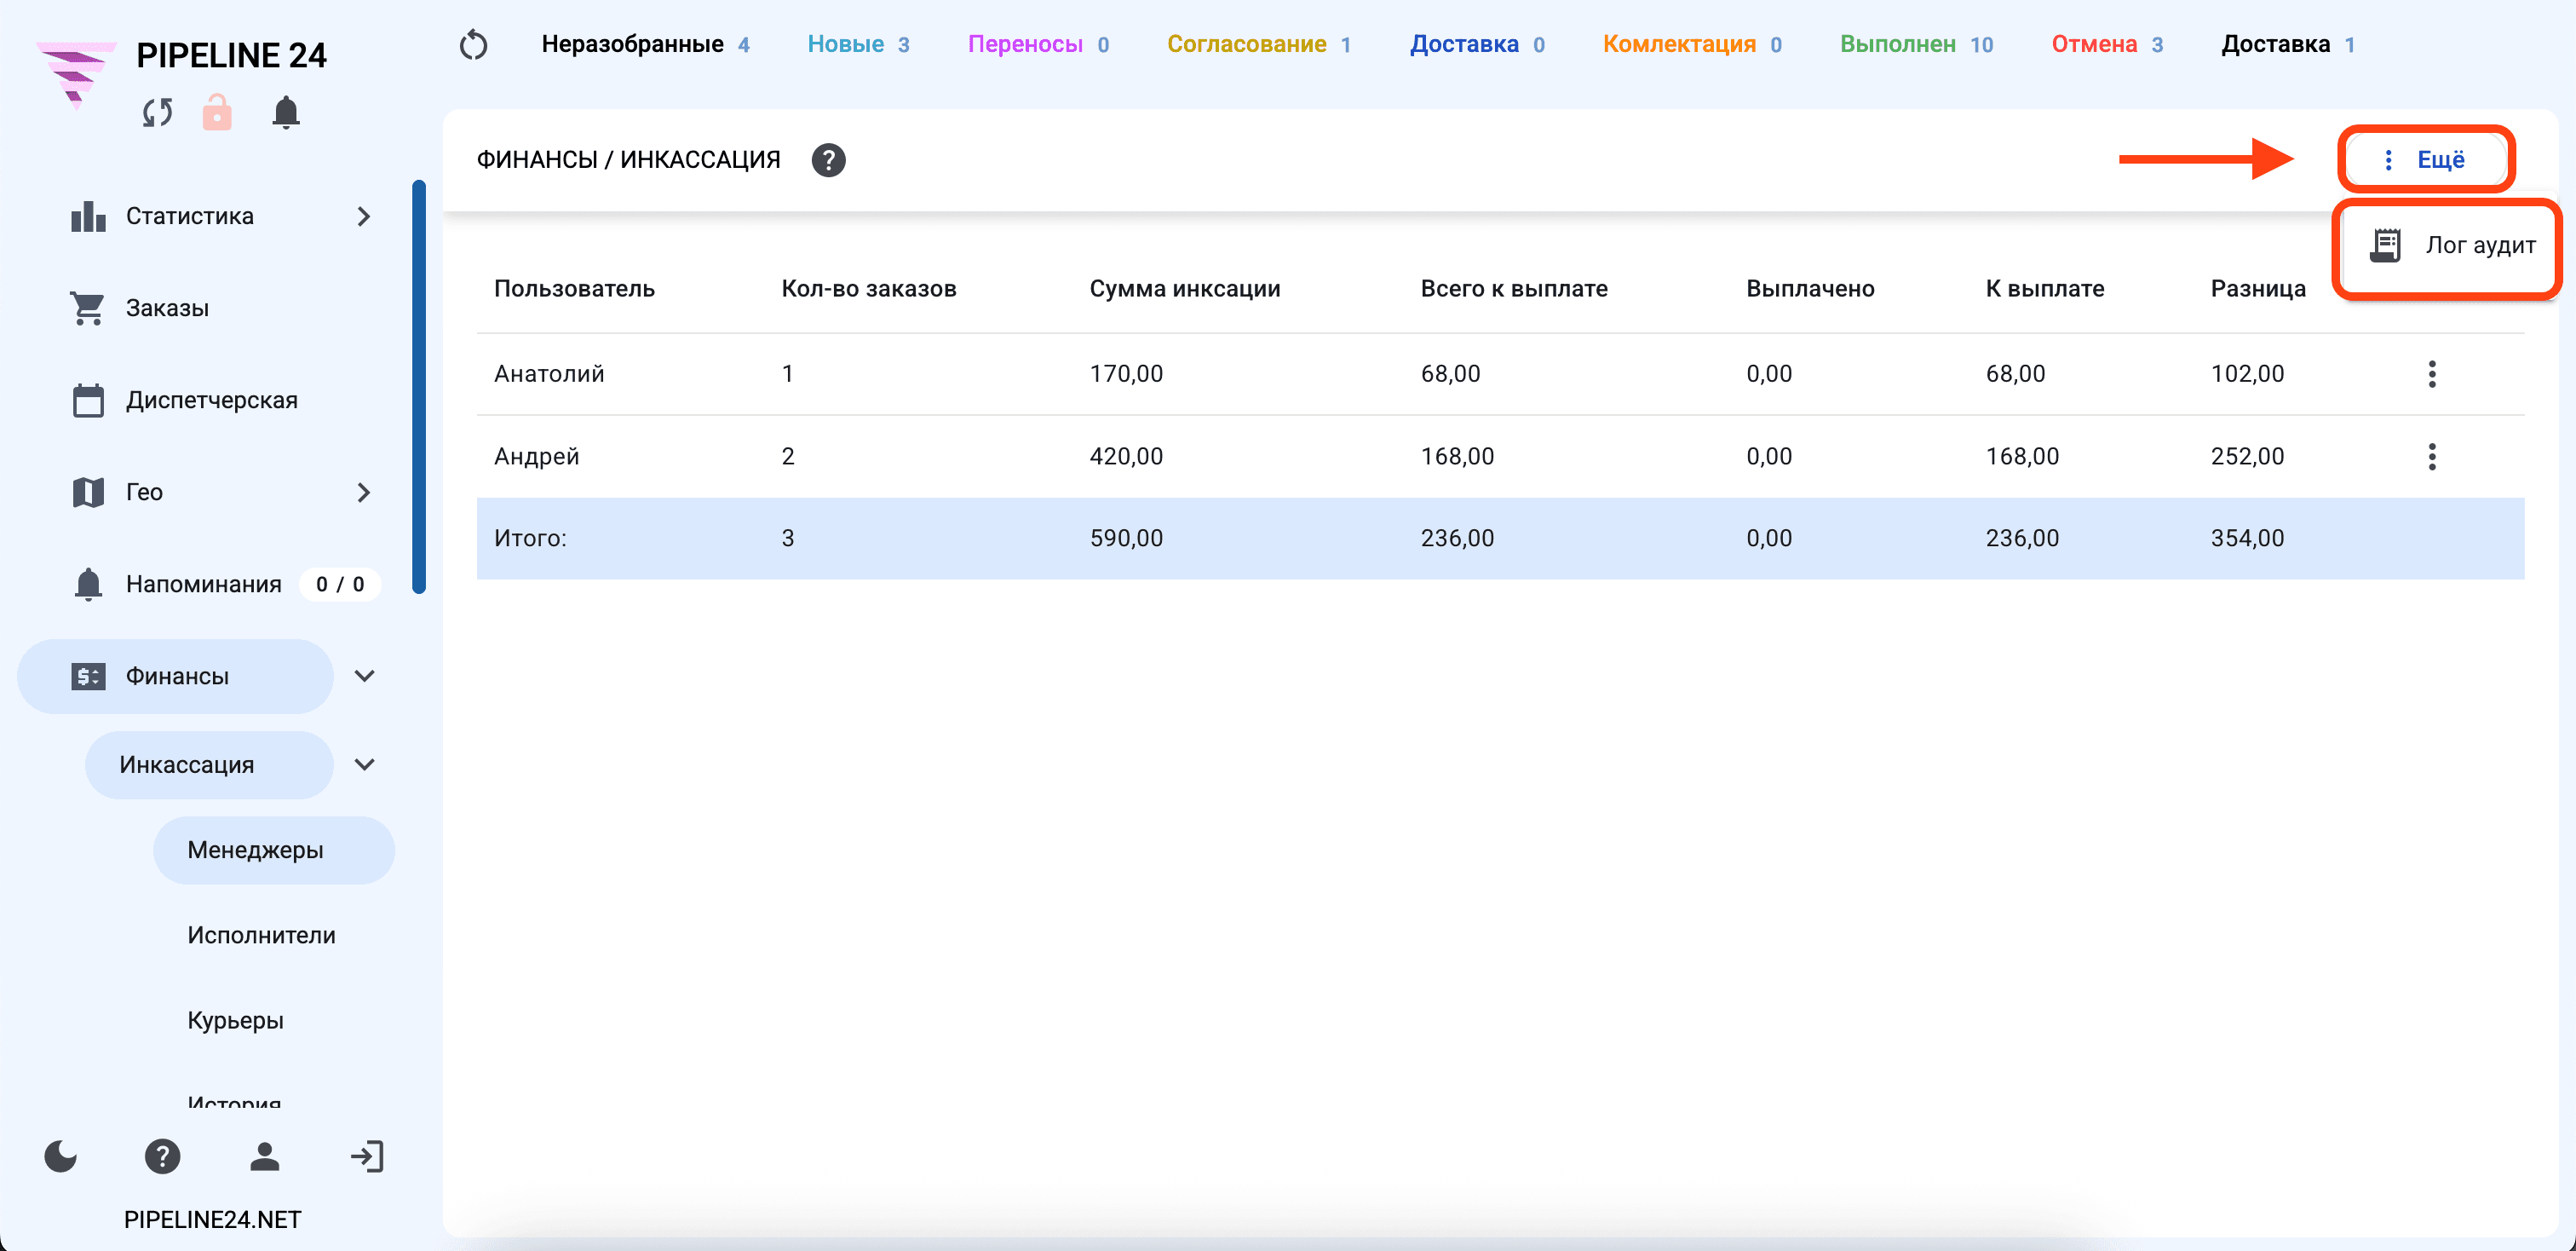Open the Выполнен status tab
This screenshot has width=2576, height=1251.
1916,44
